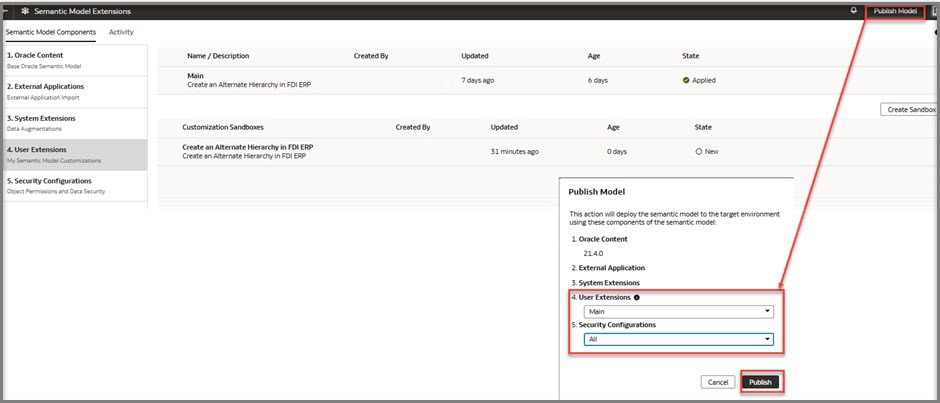Click the 21.4.0 version text in dialog

click(x=593, y=254)
